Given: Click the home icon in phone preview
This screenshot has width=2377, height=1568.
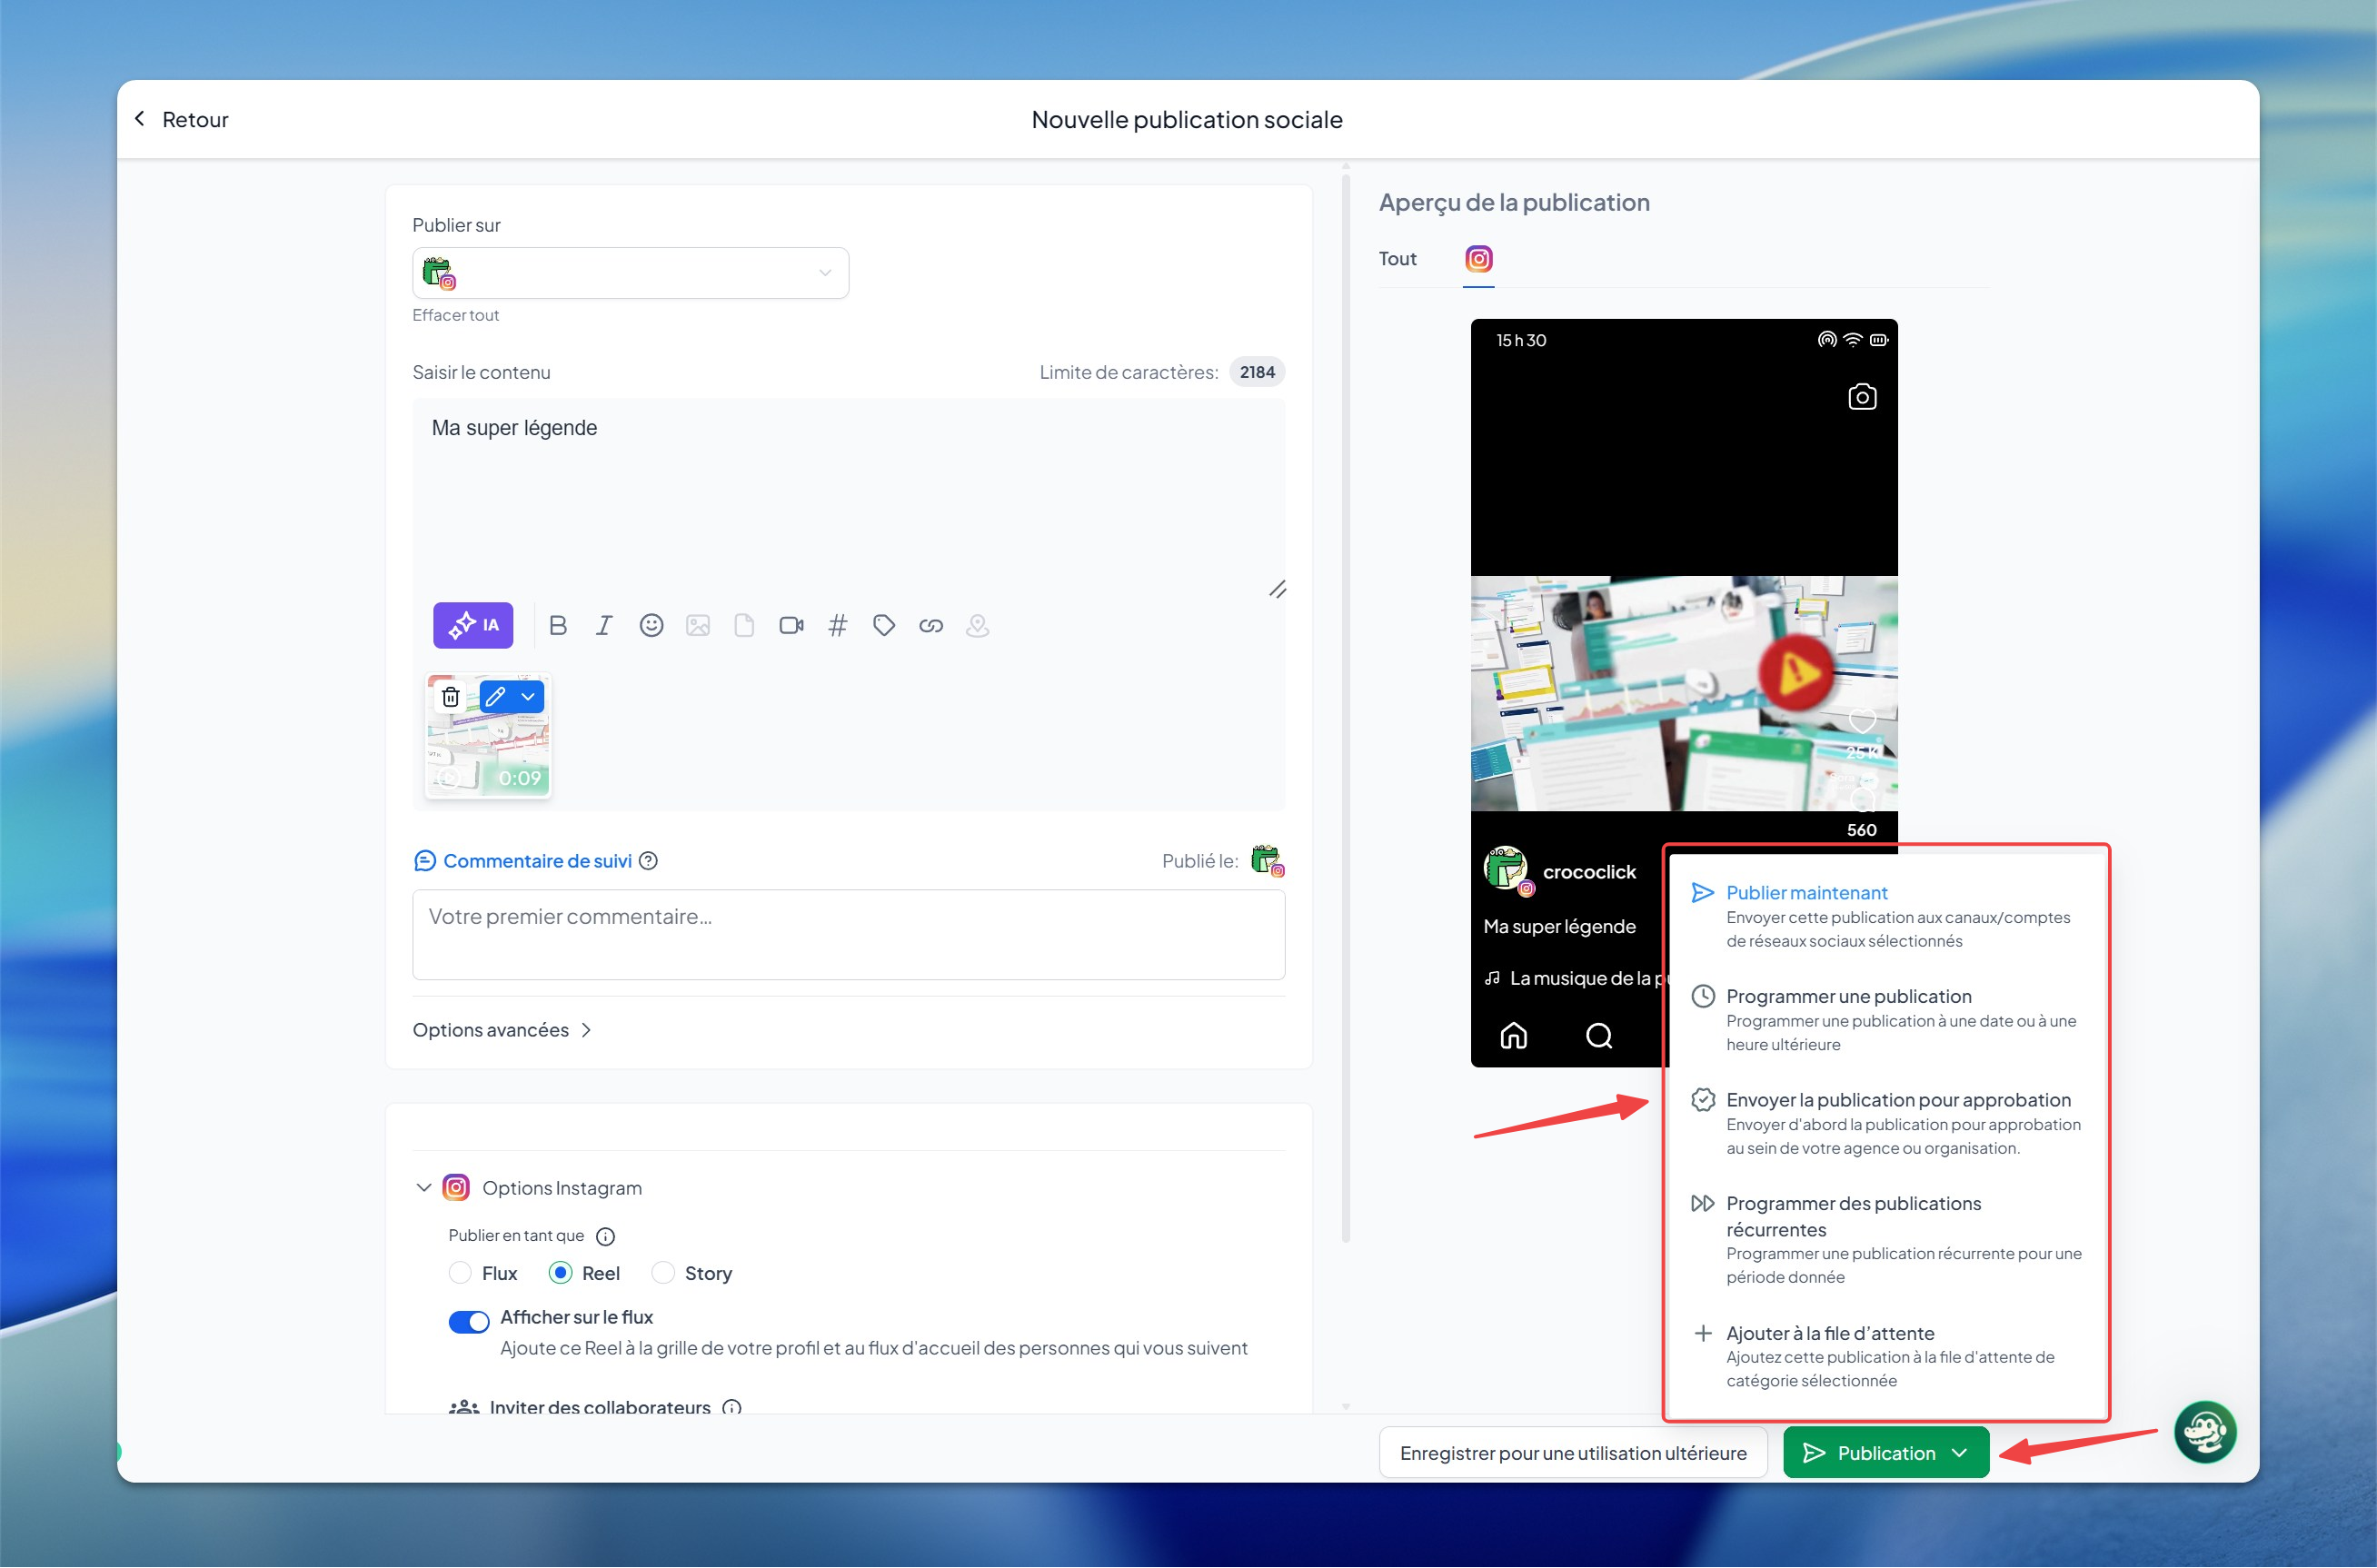Looking at the screenshot, I should pos(1514,1035).
